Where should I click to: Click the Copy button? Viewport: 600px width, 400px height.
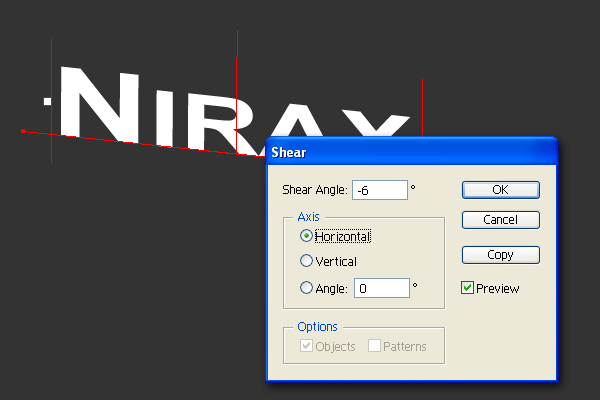501,255
